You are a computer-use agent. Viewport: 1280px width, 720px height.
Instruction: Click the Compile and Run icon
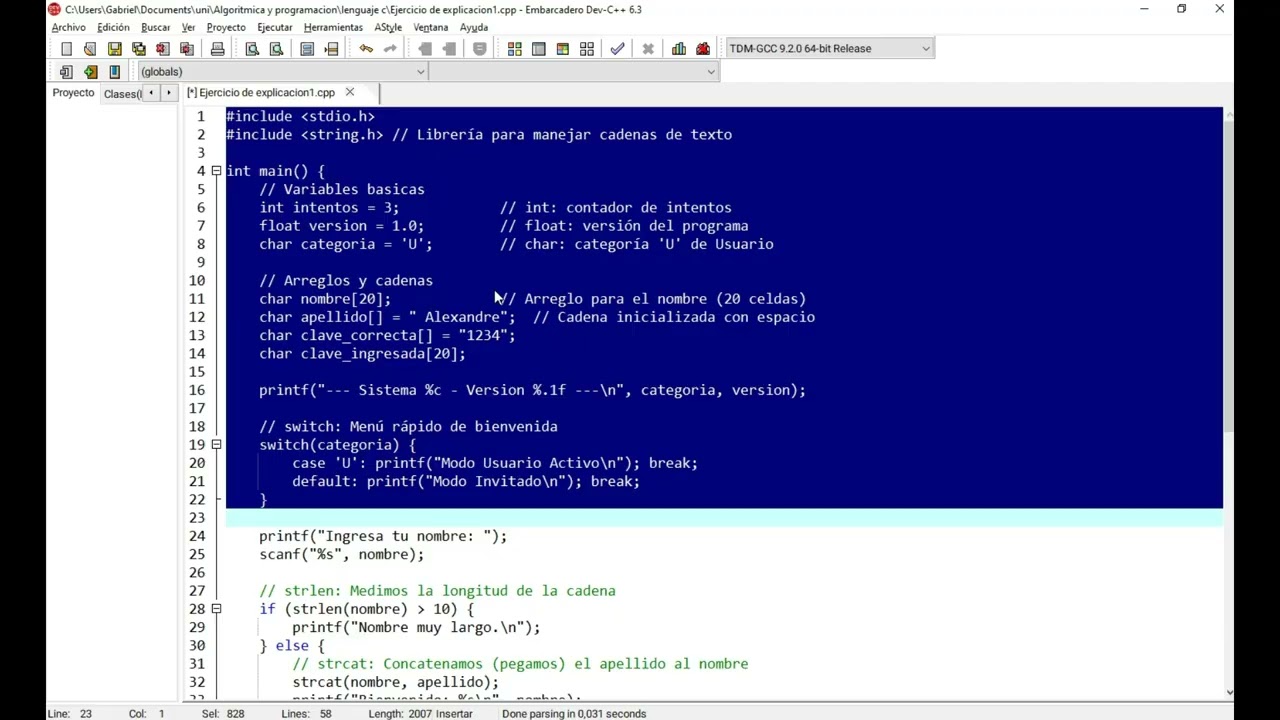pyautogui.click(x=562, y=48)
